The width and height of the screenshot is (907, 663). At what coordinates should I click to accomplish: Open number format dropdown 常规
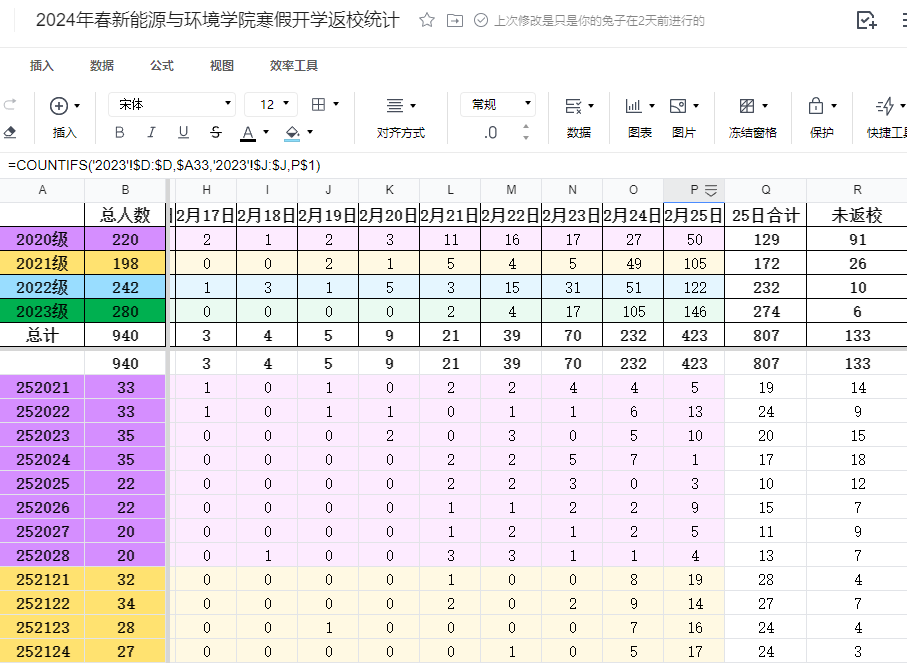pos(497,104)
